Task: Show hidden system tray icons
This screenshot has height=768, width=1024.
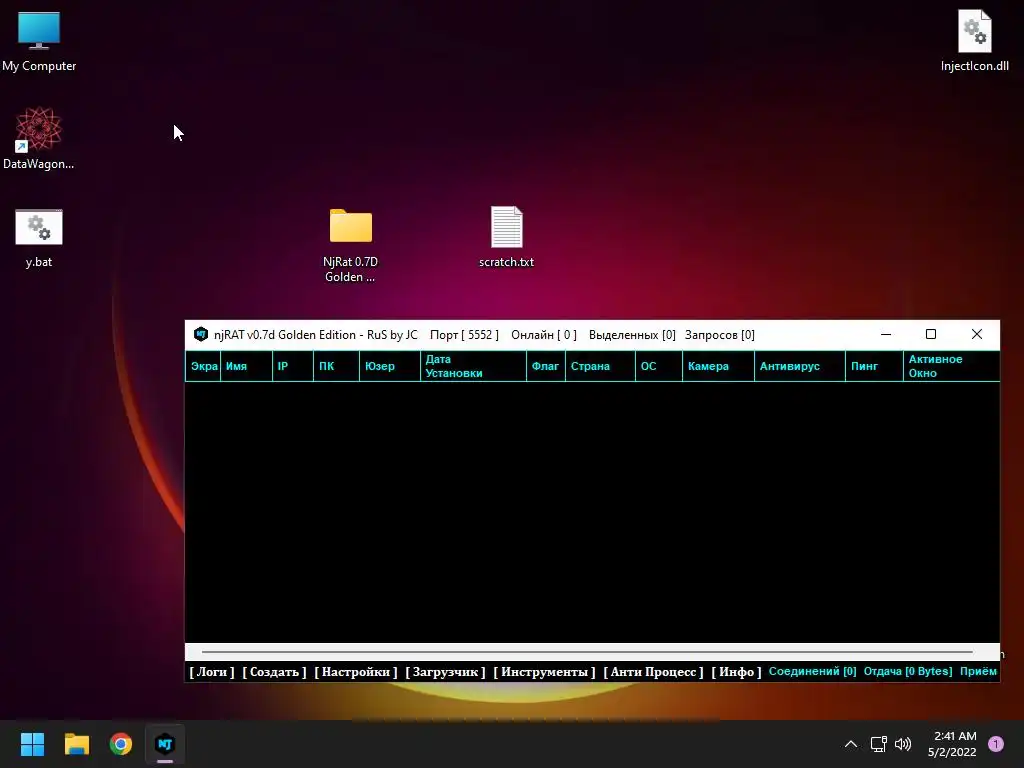Action: click(850, 744)
